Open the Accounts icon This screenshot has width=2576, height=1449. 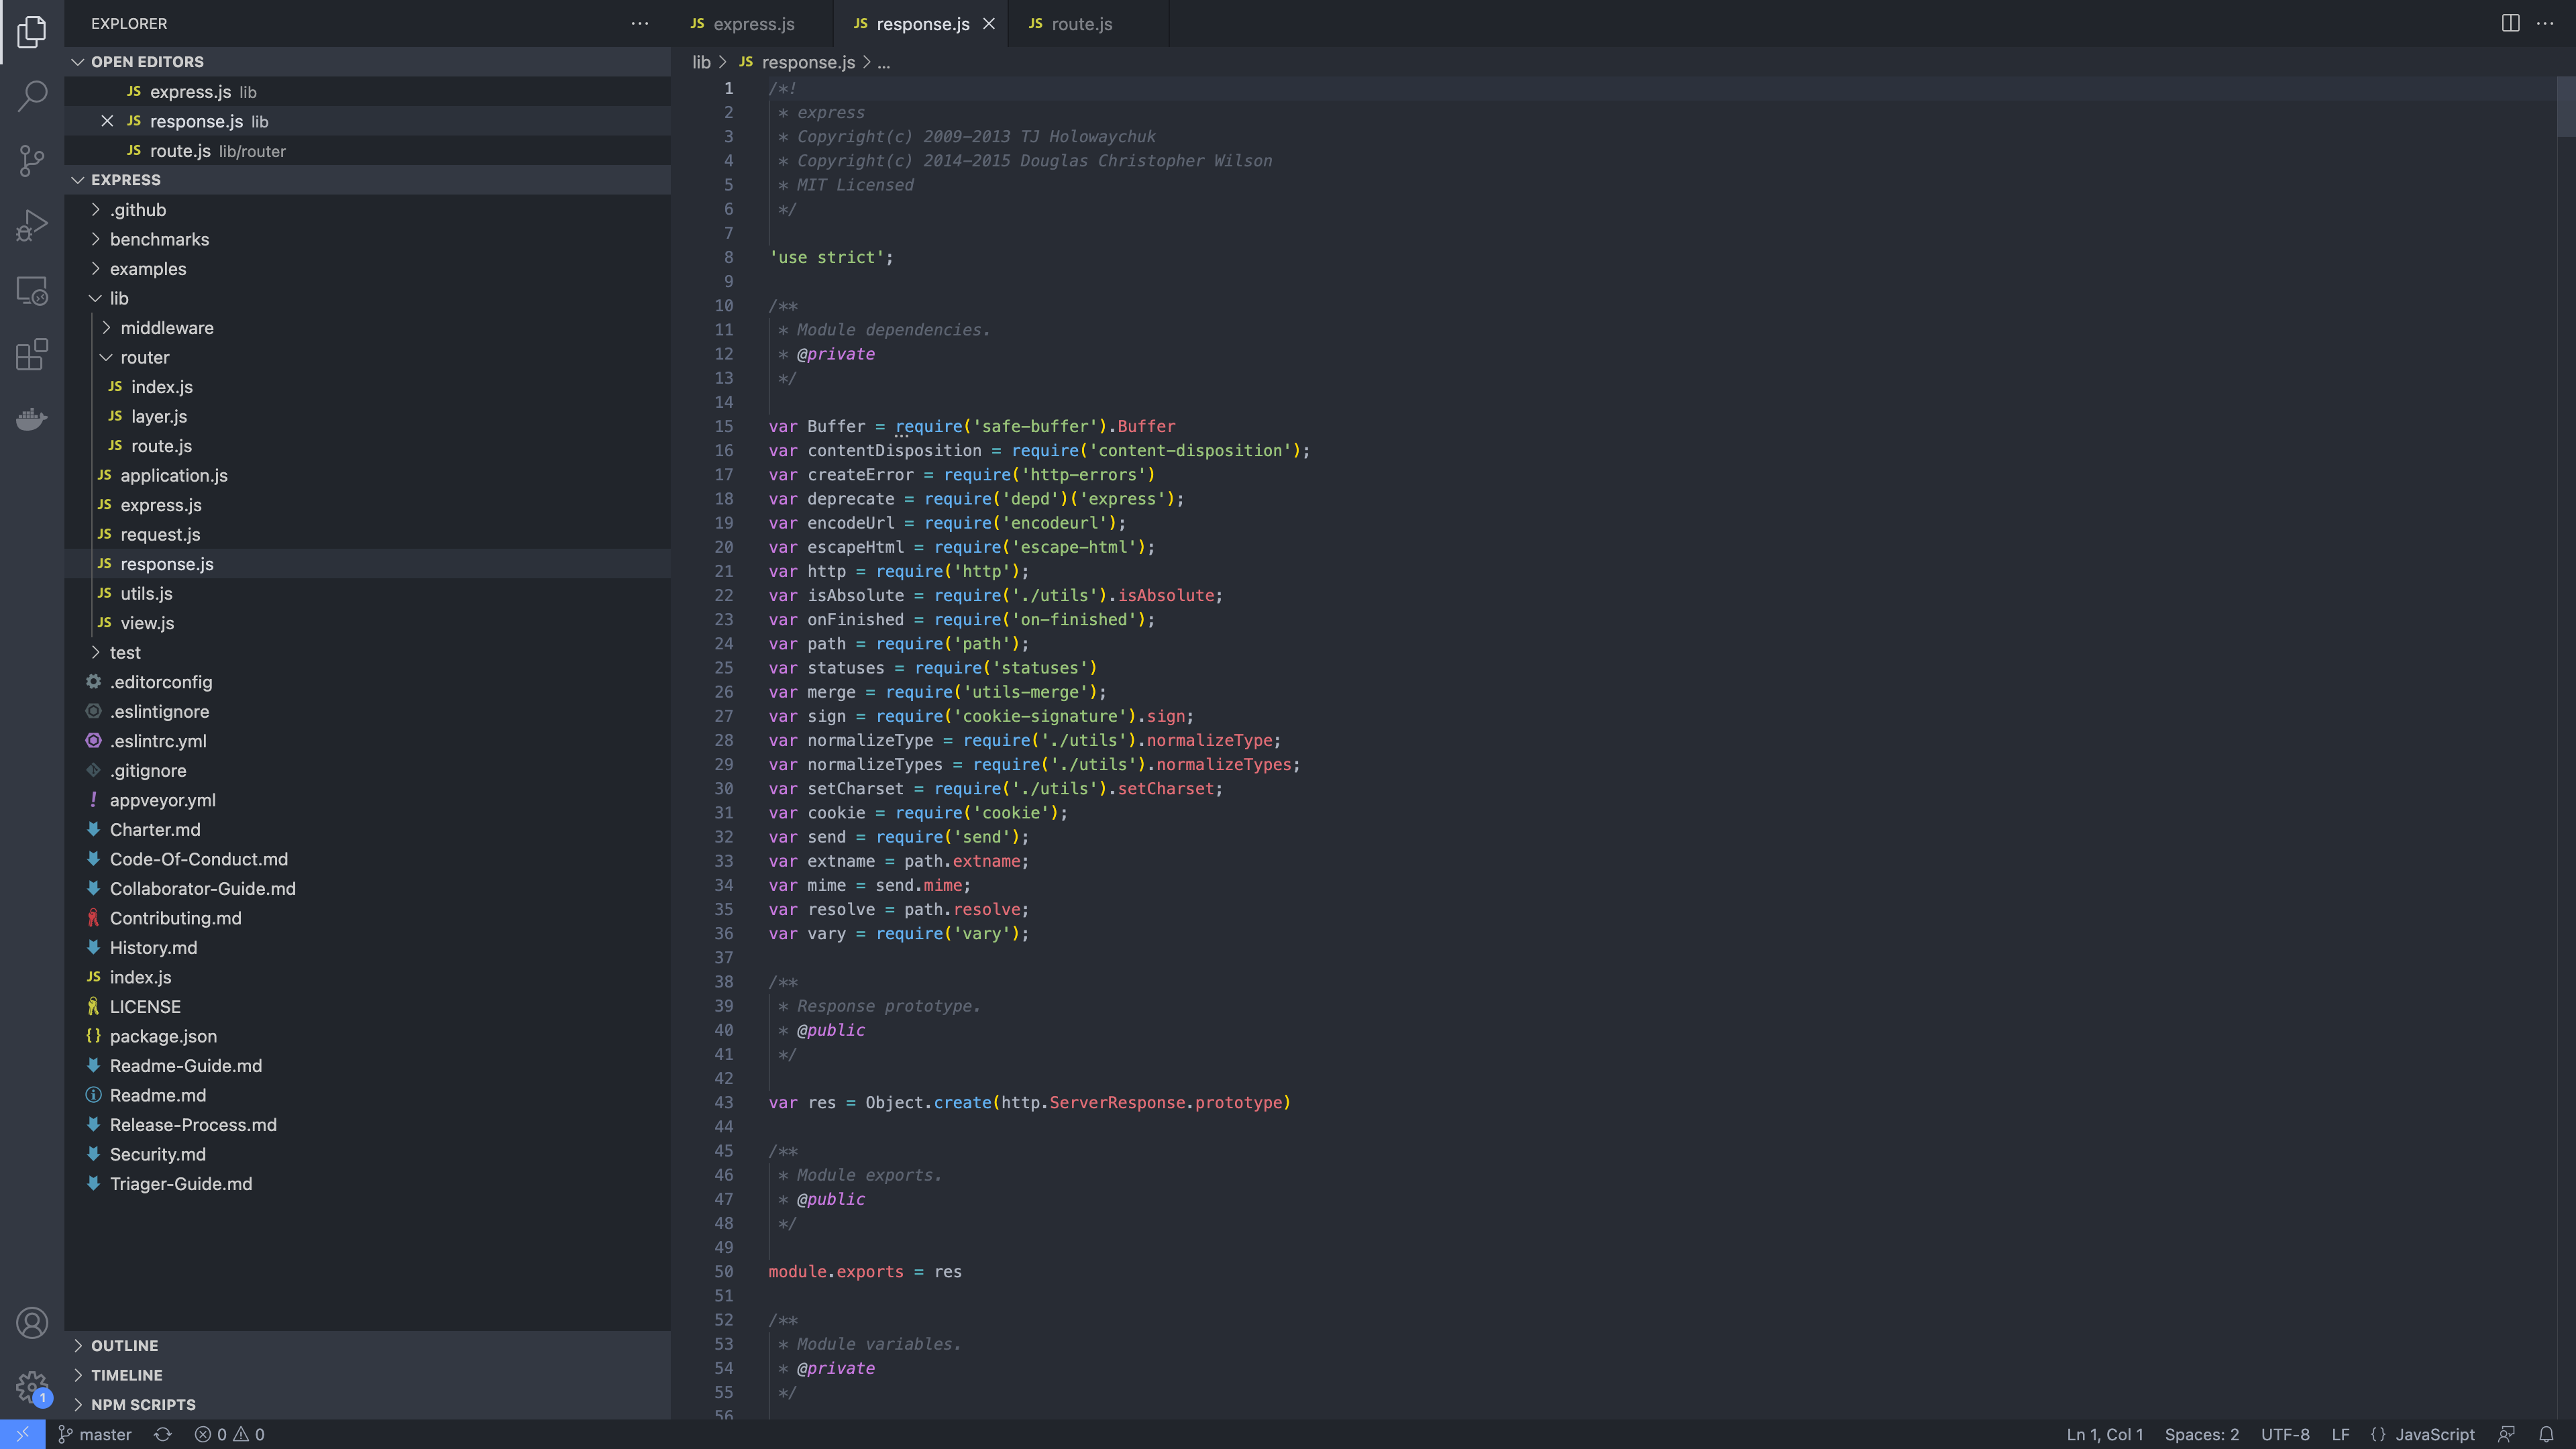32,1323
